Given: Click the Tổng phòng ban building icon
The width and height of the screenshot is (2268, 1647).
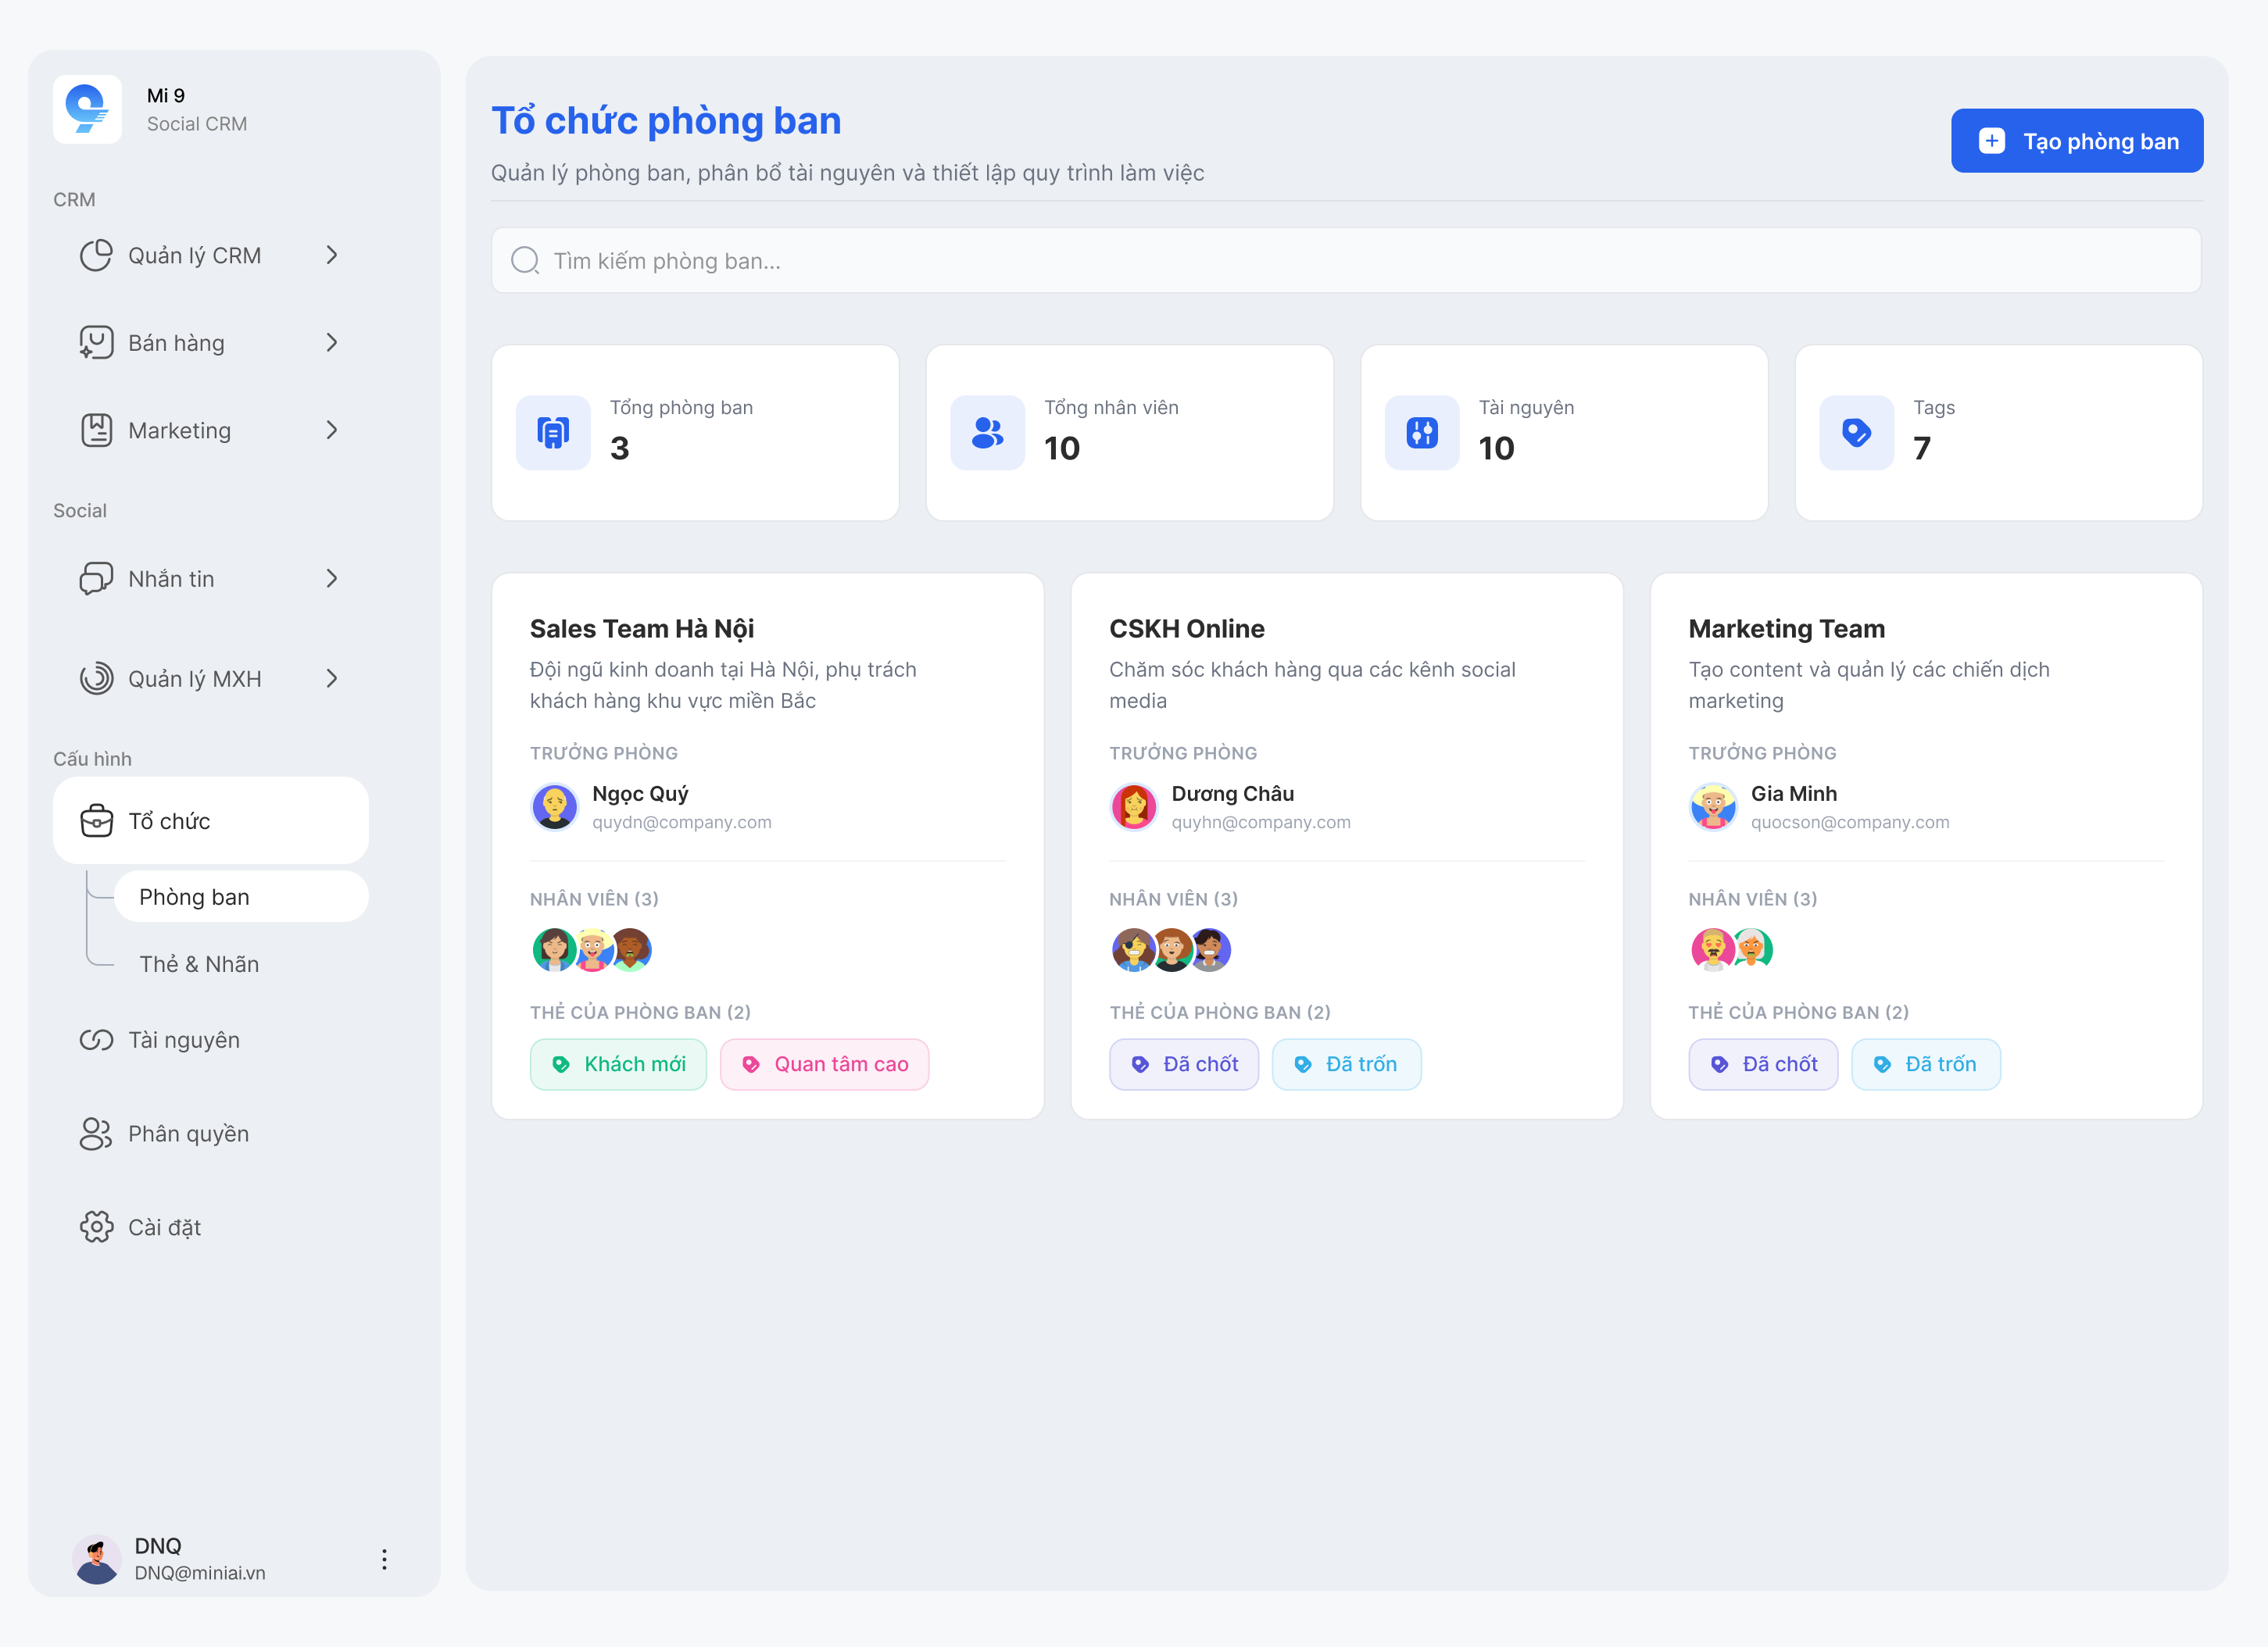Looking at the screenshot, I should coord(553,432).
